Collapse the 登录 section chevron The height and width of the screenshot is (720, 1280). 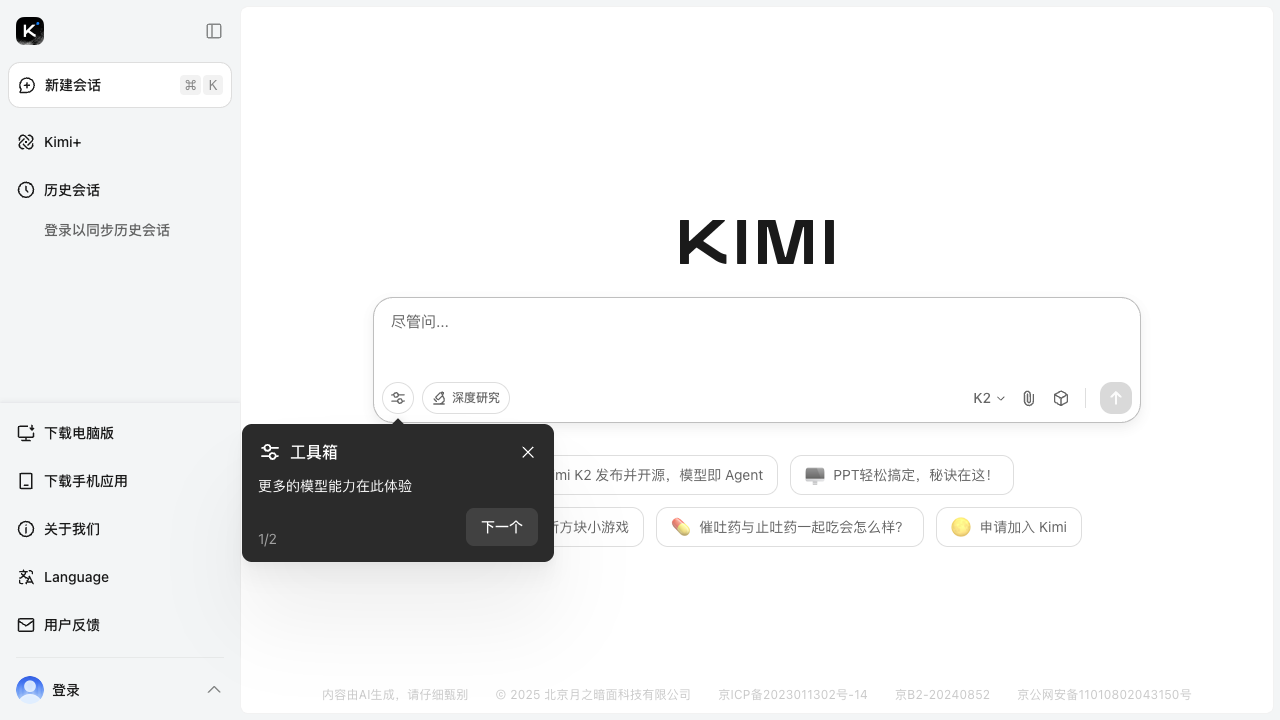pos(214,690)
